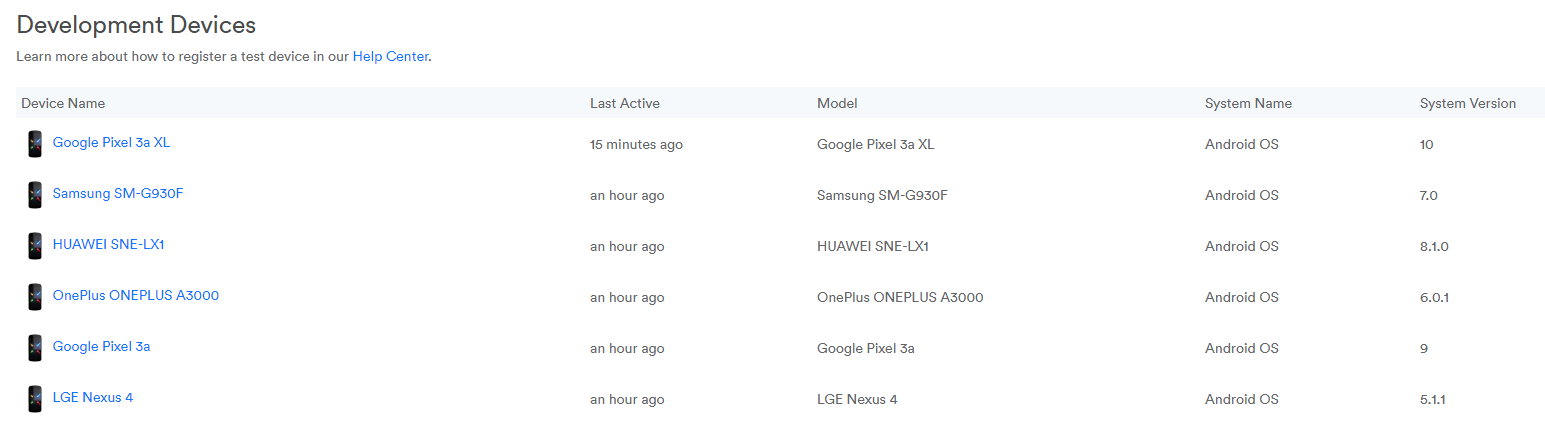Select the Model cell 'LGE Nexus 4'
Screen dimensions: 1545x425
[857, 399]
